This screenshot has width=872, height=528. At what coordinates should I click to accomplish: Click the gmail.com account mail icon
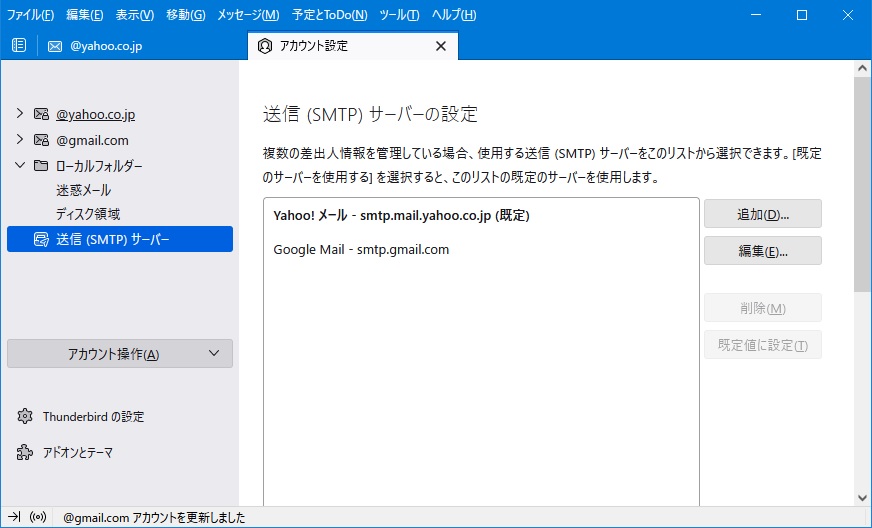point(41,140)
